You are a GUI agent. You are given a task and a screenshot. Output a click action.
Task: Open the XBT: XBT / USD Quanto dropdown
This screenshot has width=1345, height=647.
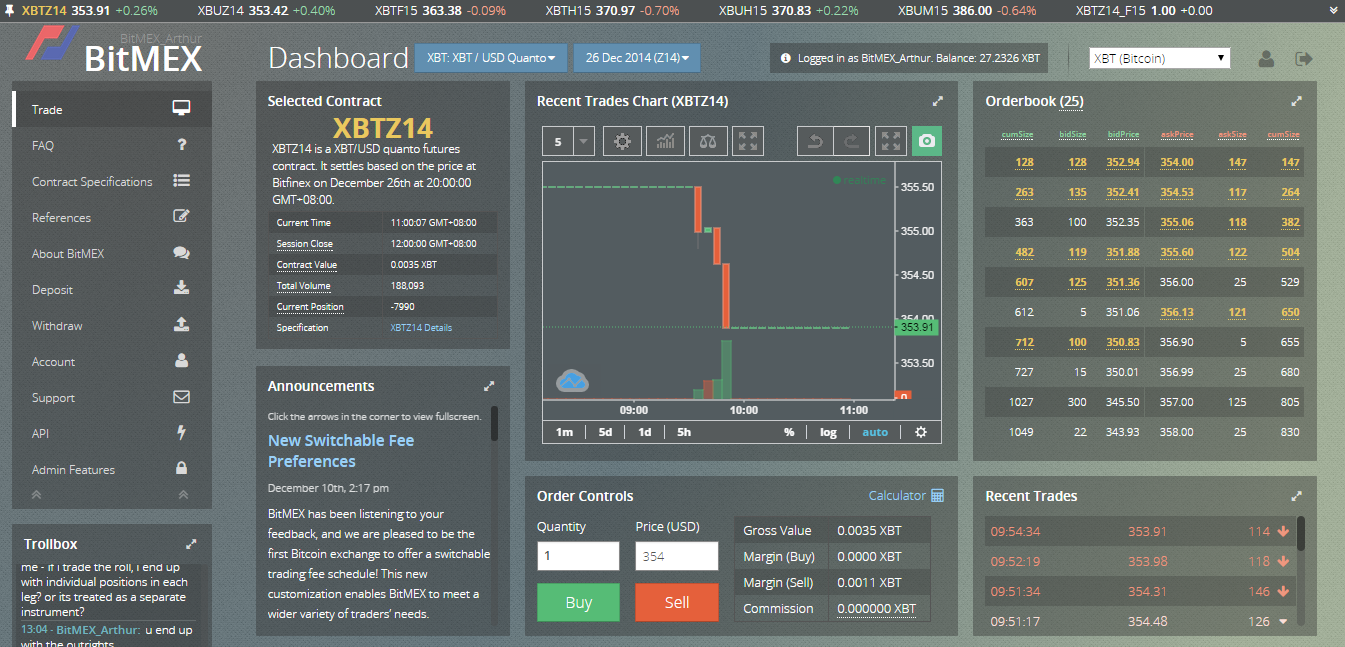[x=491, y=58]
